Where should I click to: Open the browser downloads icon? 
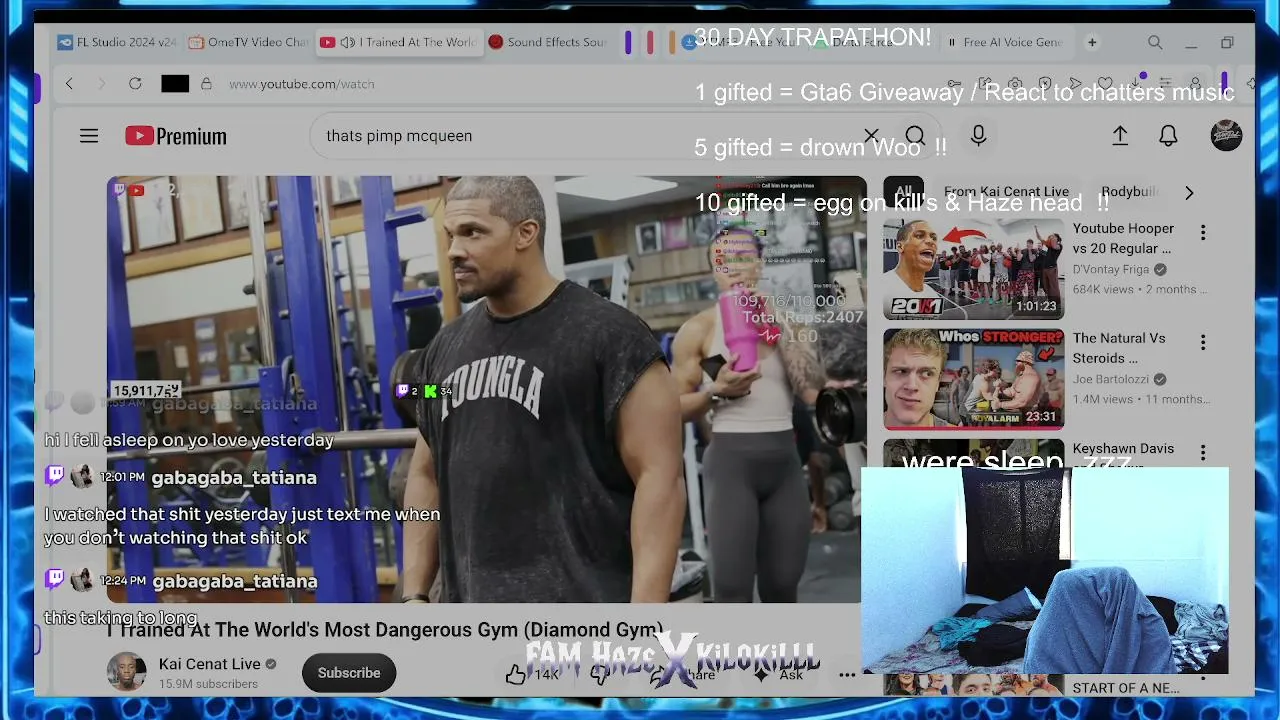(1135, 84)
